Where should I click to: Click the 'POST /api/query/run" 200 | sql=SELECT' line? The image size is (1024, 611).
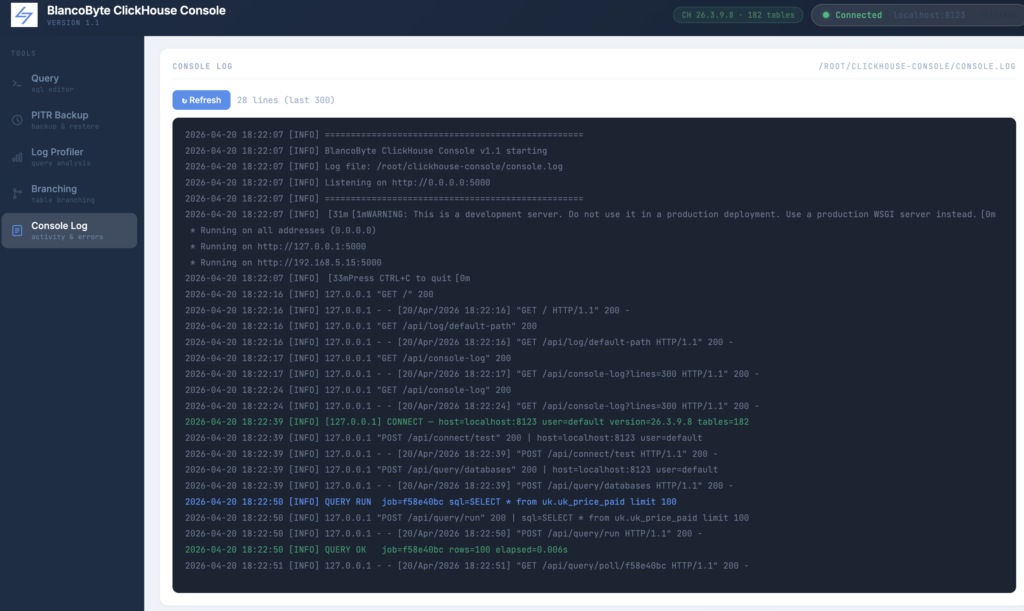pyautogui.click(x=467, y=518)
